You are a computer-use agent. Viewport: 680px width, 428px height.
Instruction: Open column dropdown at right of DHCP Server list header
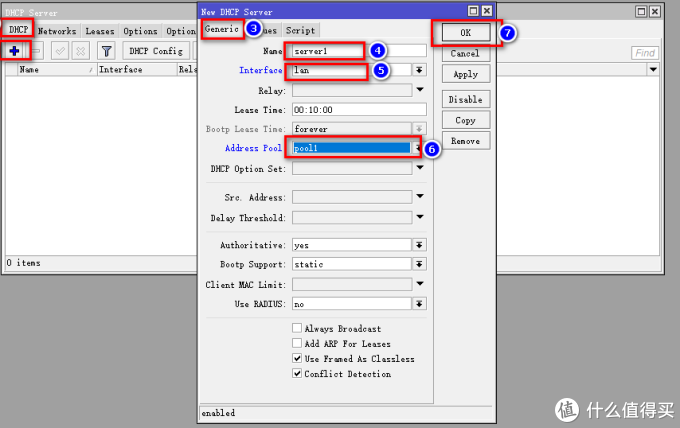pyautogui.click(x=653, y=70)
